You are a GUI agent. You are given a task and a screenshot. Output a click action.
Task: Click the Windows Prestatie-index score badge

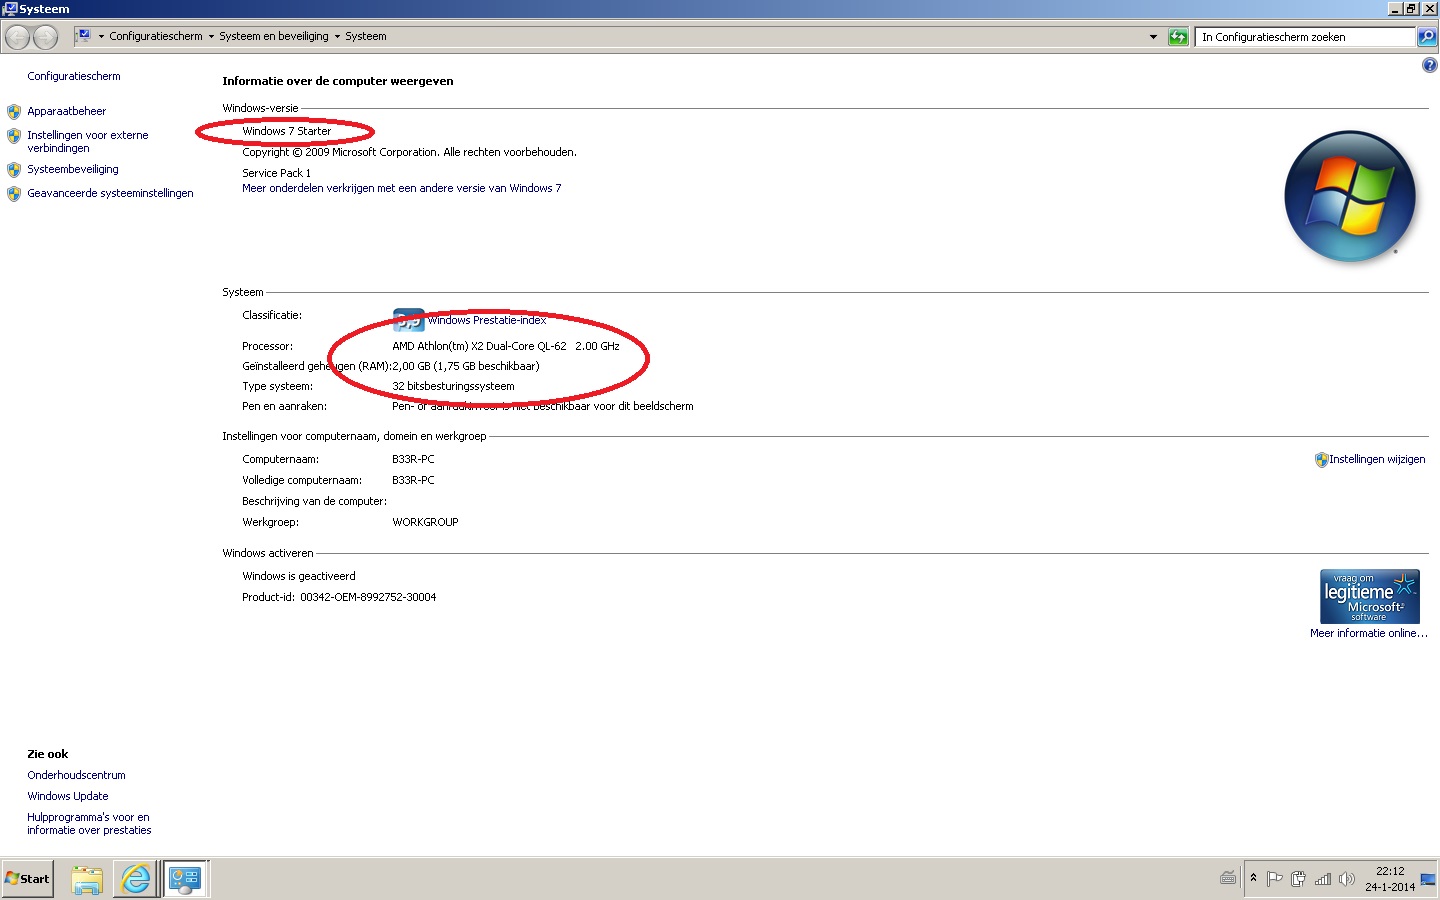point(408,320)
